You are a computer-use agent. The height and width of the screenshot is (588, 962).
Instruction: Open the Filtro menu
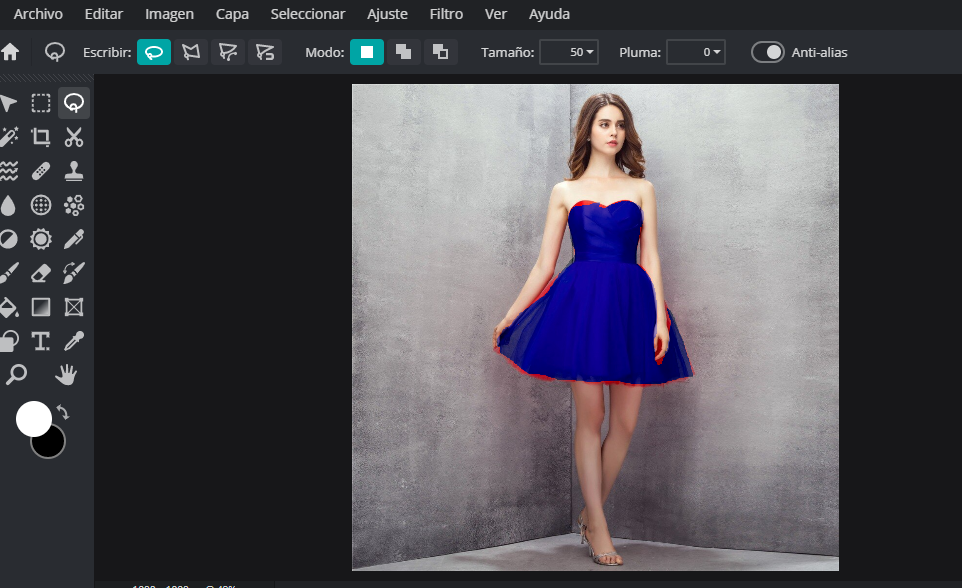[x=446, y=14]
